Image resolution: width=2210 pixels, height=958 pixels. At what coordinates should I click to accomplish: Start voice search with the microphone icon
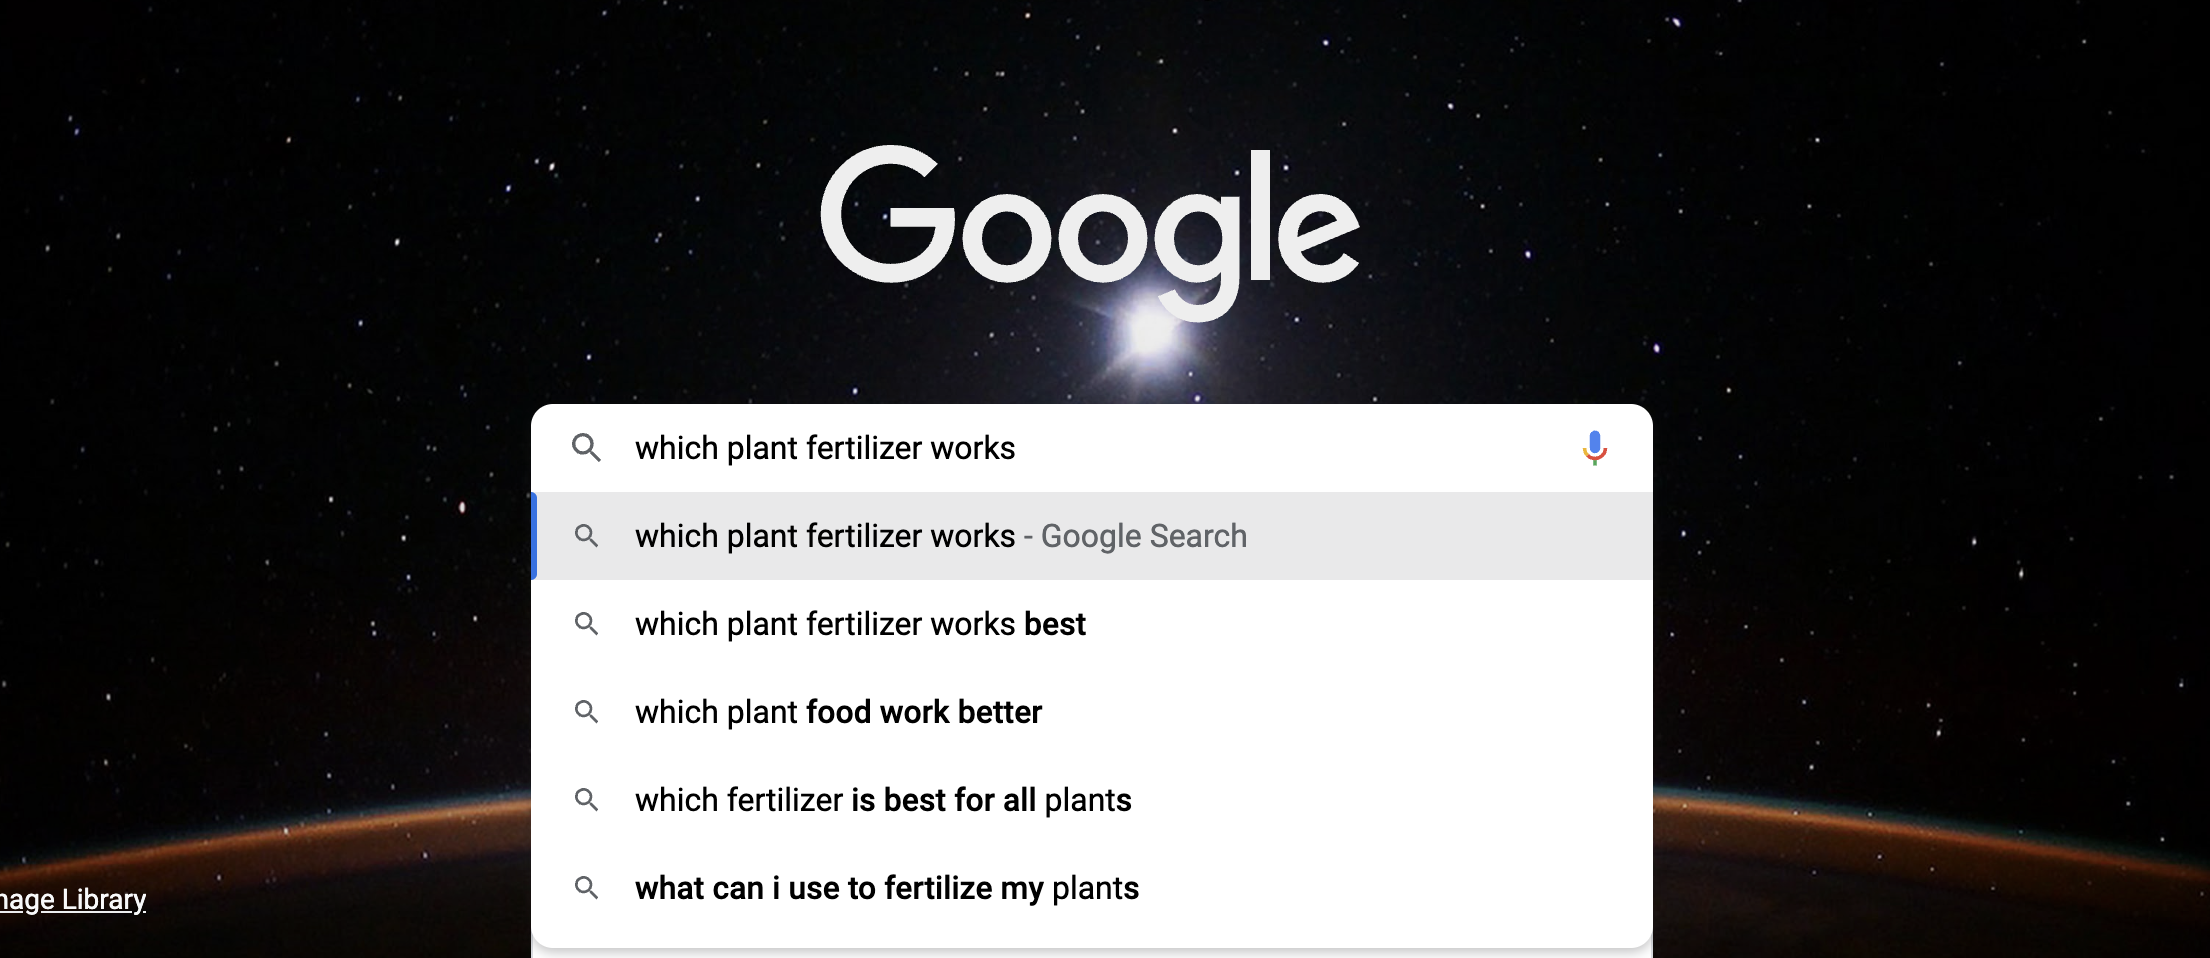click(x=1594, y=448)
